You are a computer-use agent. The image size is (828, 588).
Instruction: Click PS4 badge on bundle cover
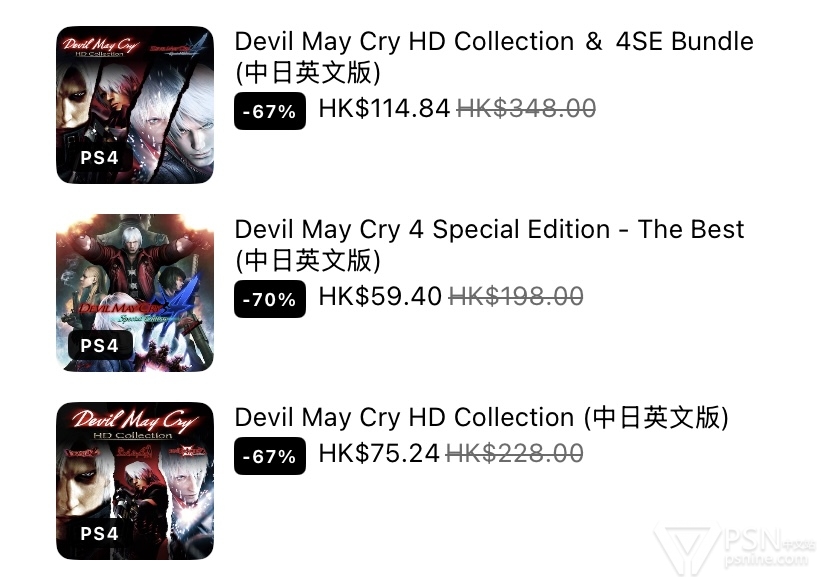[x=99, y=157]
